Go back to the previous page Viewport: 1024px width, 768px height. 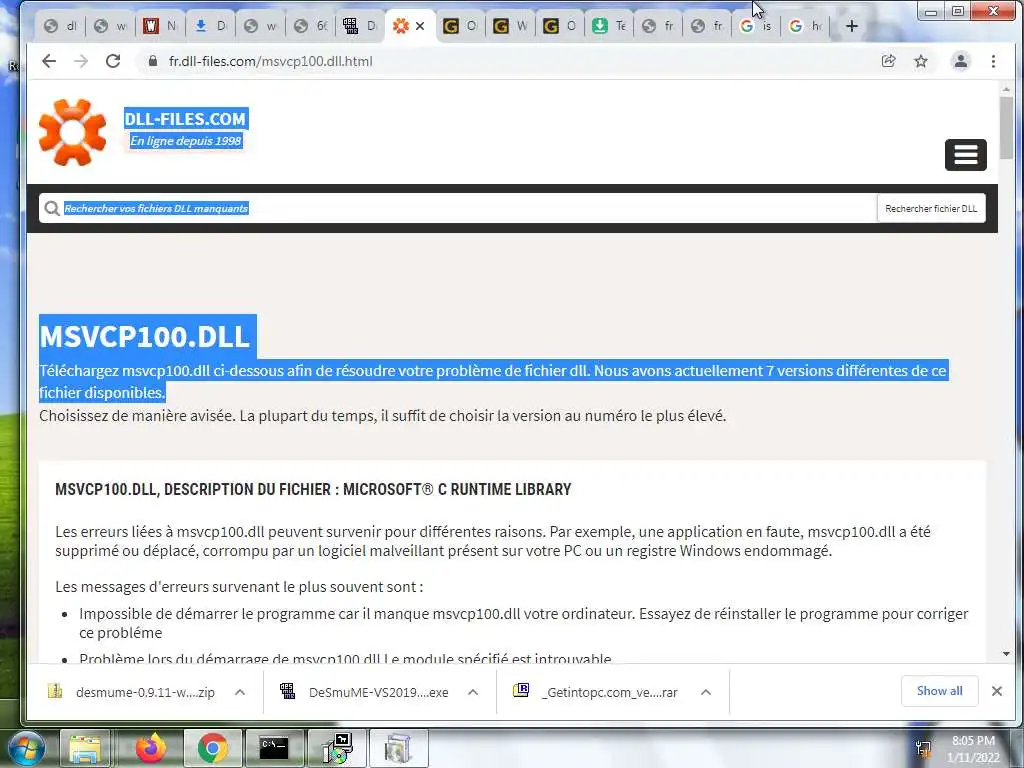49,61
